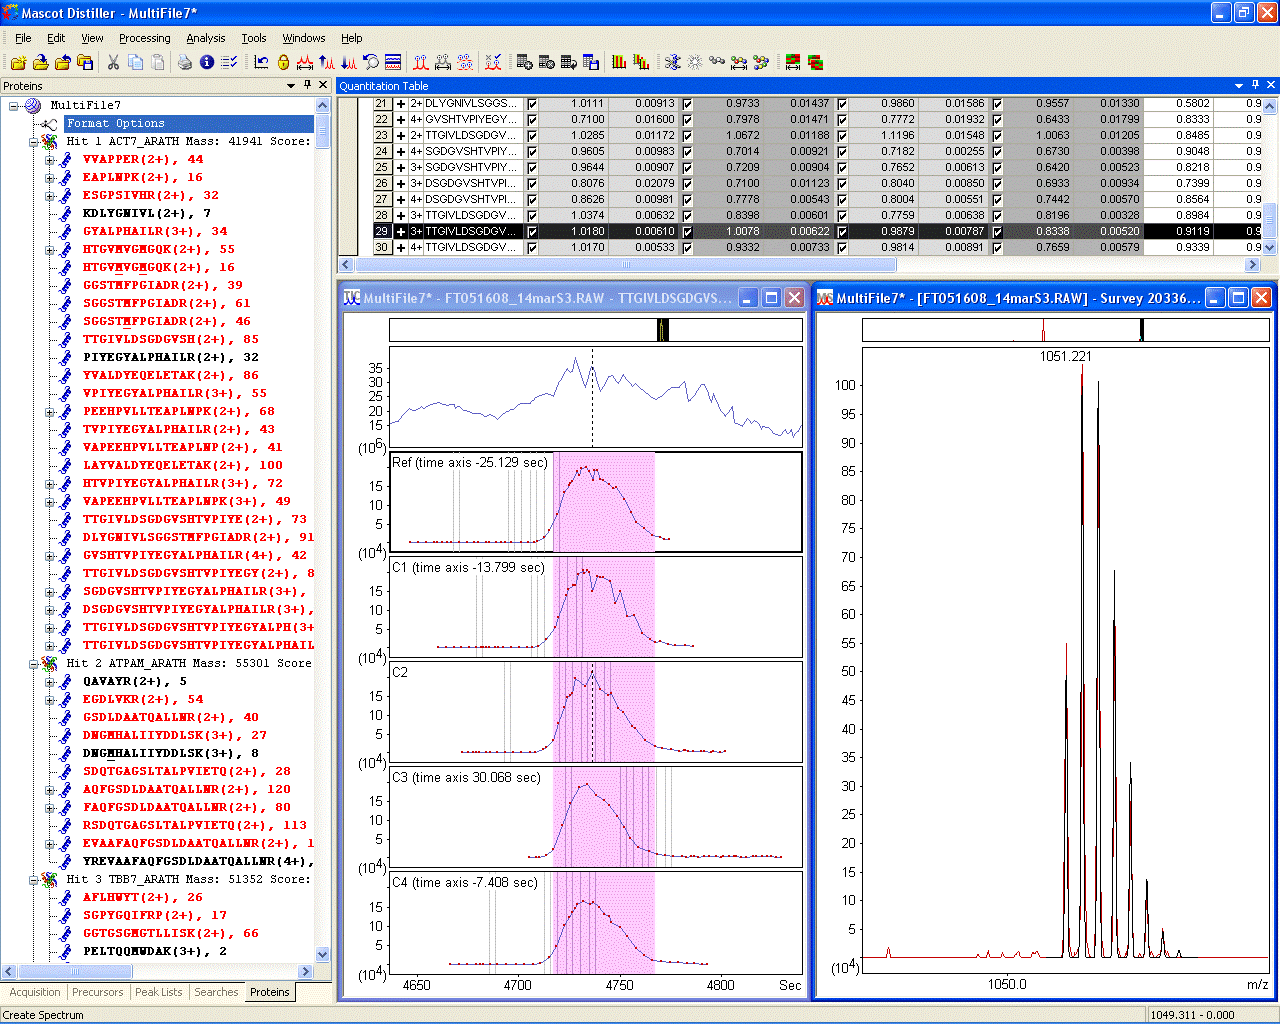Switch to the Peak Lists tab

click(x=158, y=992)
